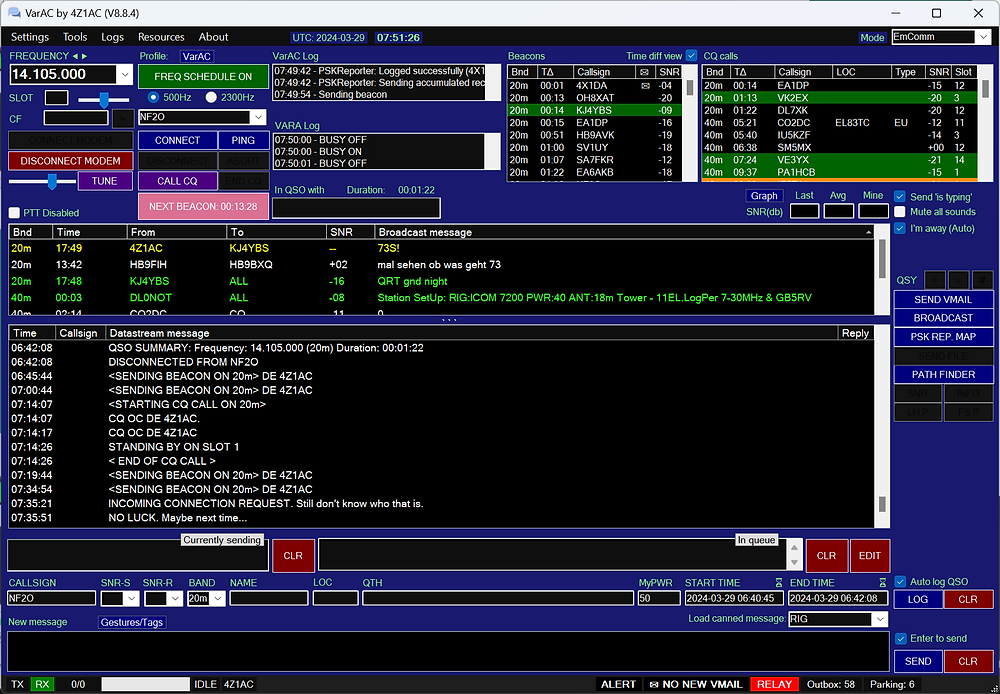The width and height of the screenshot is (1000, 694).
Task: Open the callsign NF2O dropdown
Action: pyautogui.click(x=258, y=117)
